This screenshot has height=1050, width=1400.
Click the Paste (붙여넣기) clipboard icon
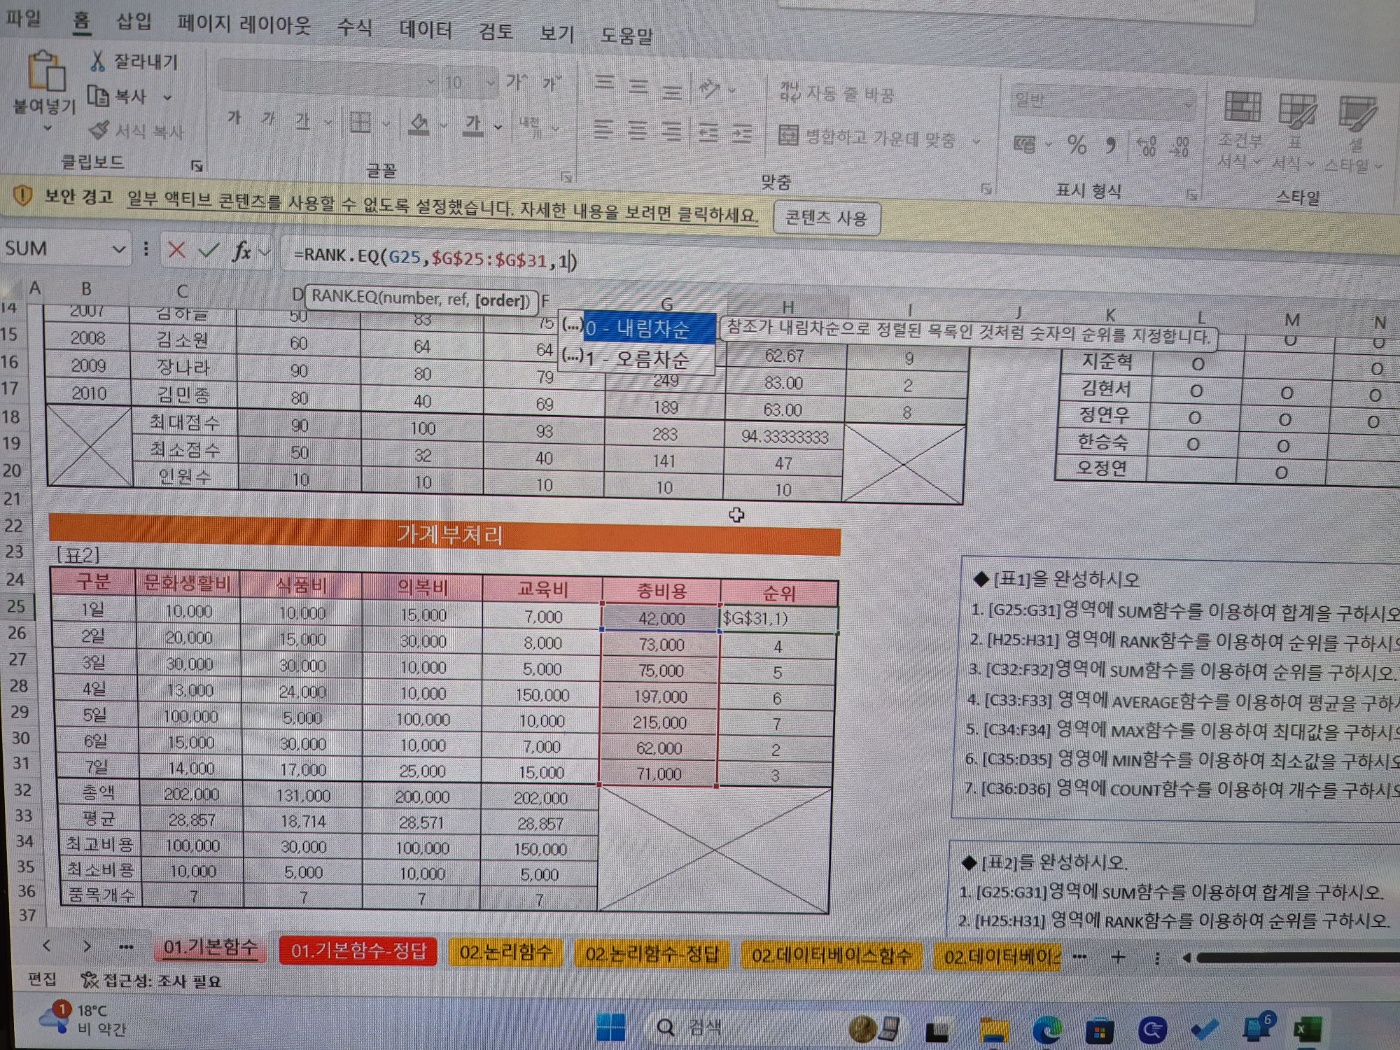click(45, 72)
